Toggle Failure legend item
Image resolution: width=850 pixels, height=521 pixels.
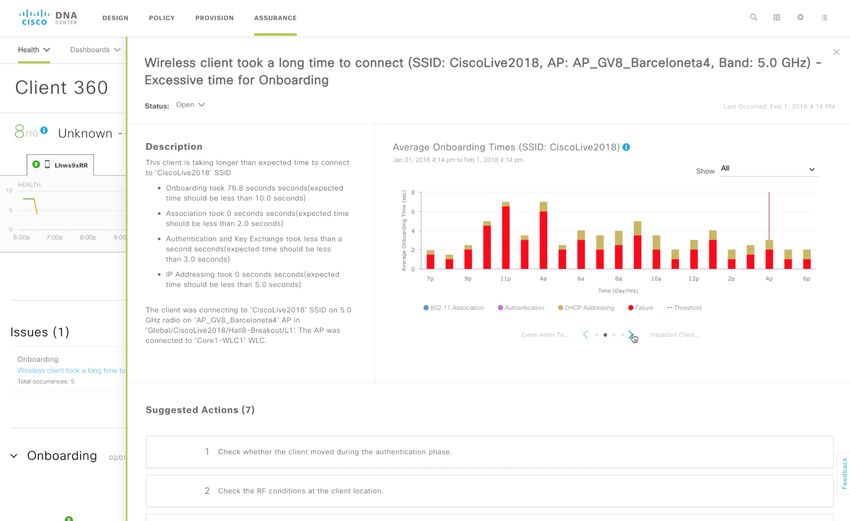tap(640, 307)
